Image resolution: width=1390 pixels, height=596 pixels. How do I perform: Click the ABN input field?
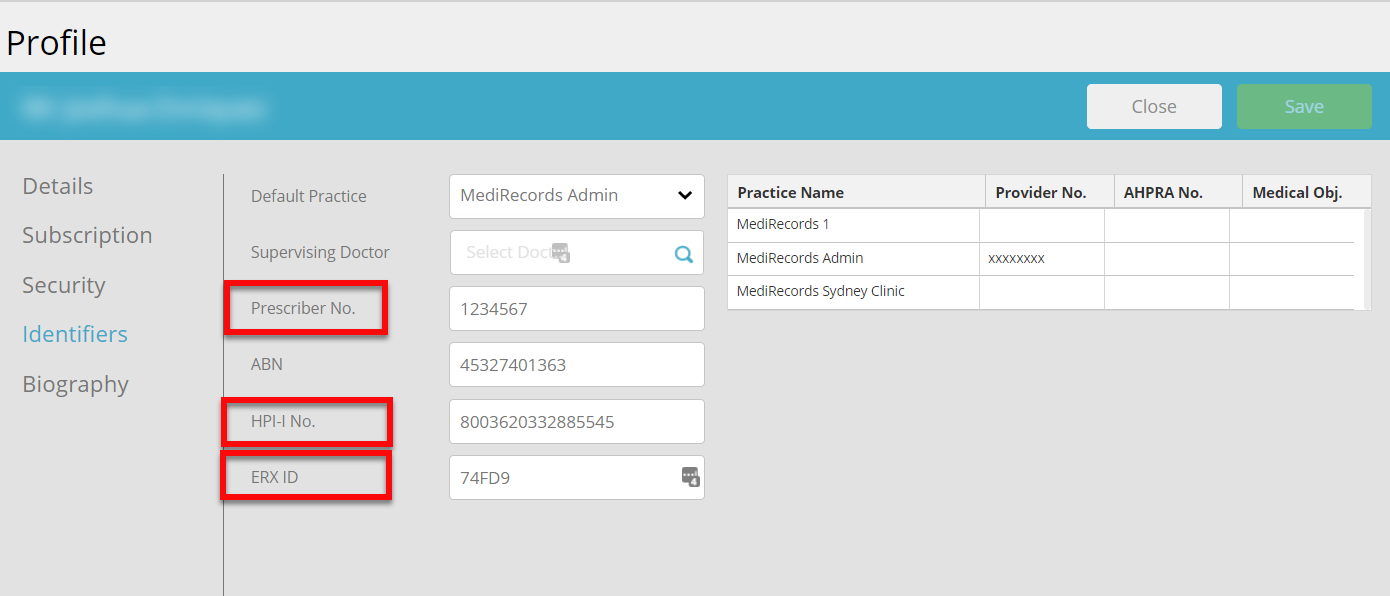tap(577, 365)
